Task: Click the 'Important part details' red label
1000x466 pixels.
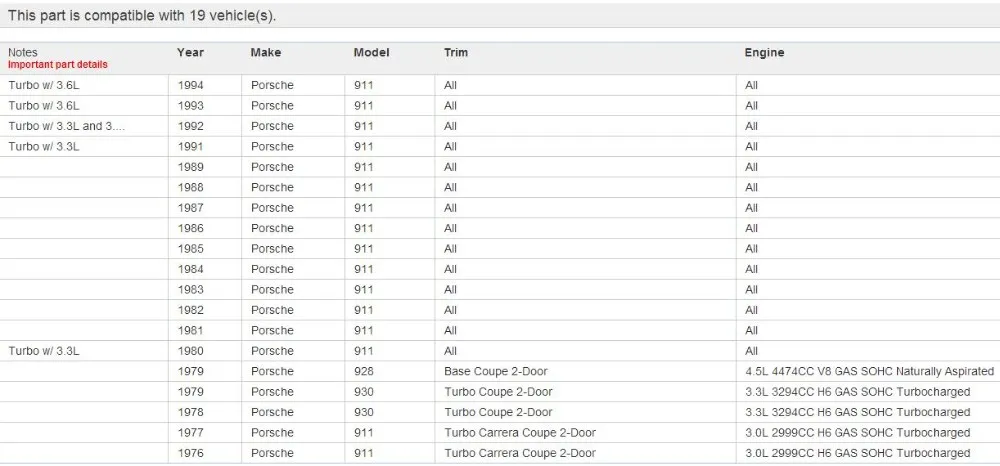Action: click(x=57, y=64)
